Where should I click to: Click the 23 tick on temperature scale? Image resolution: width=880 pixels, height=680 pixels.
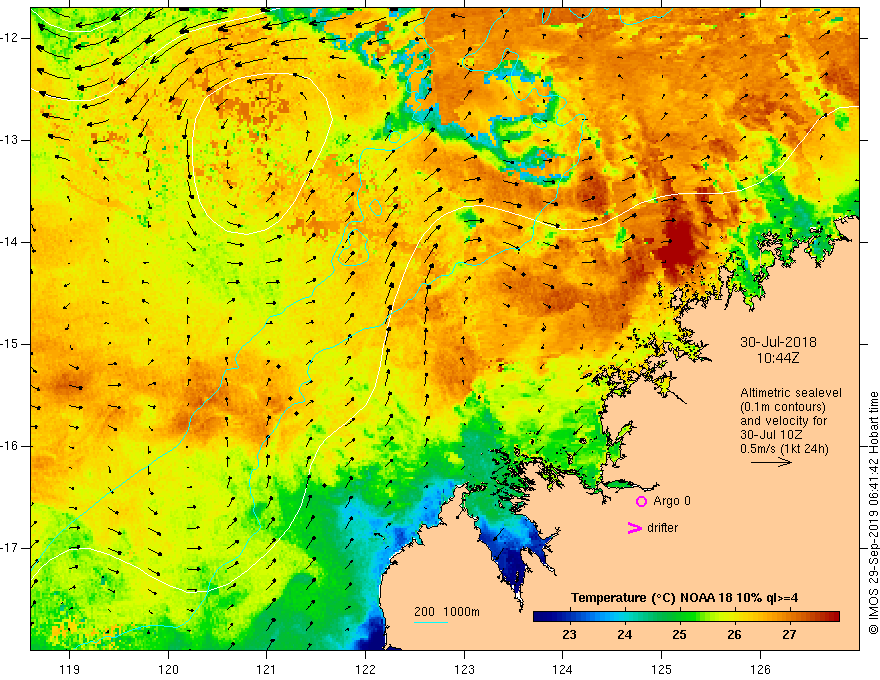point(569,635)
